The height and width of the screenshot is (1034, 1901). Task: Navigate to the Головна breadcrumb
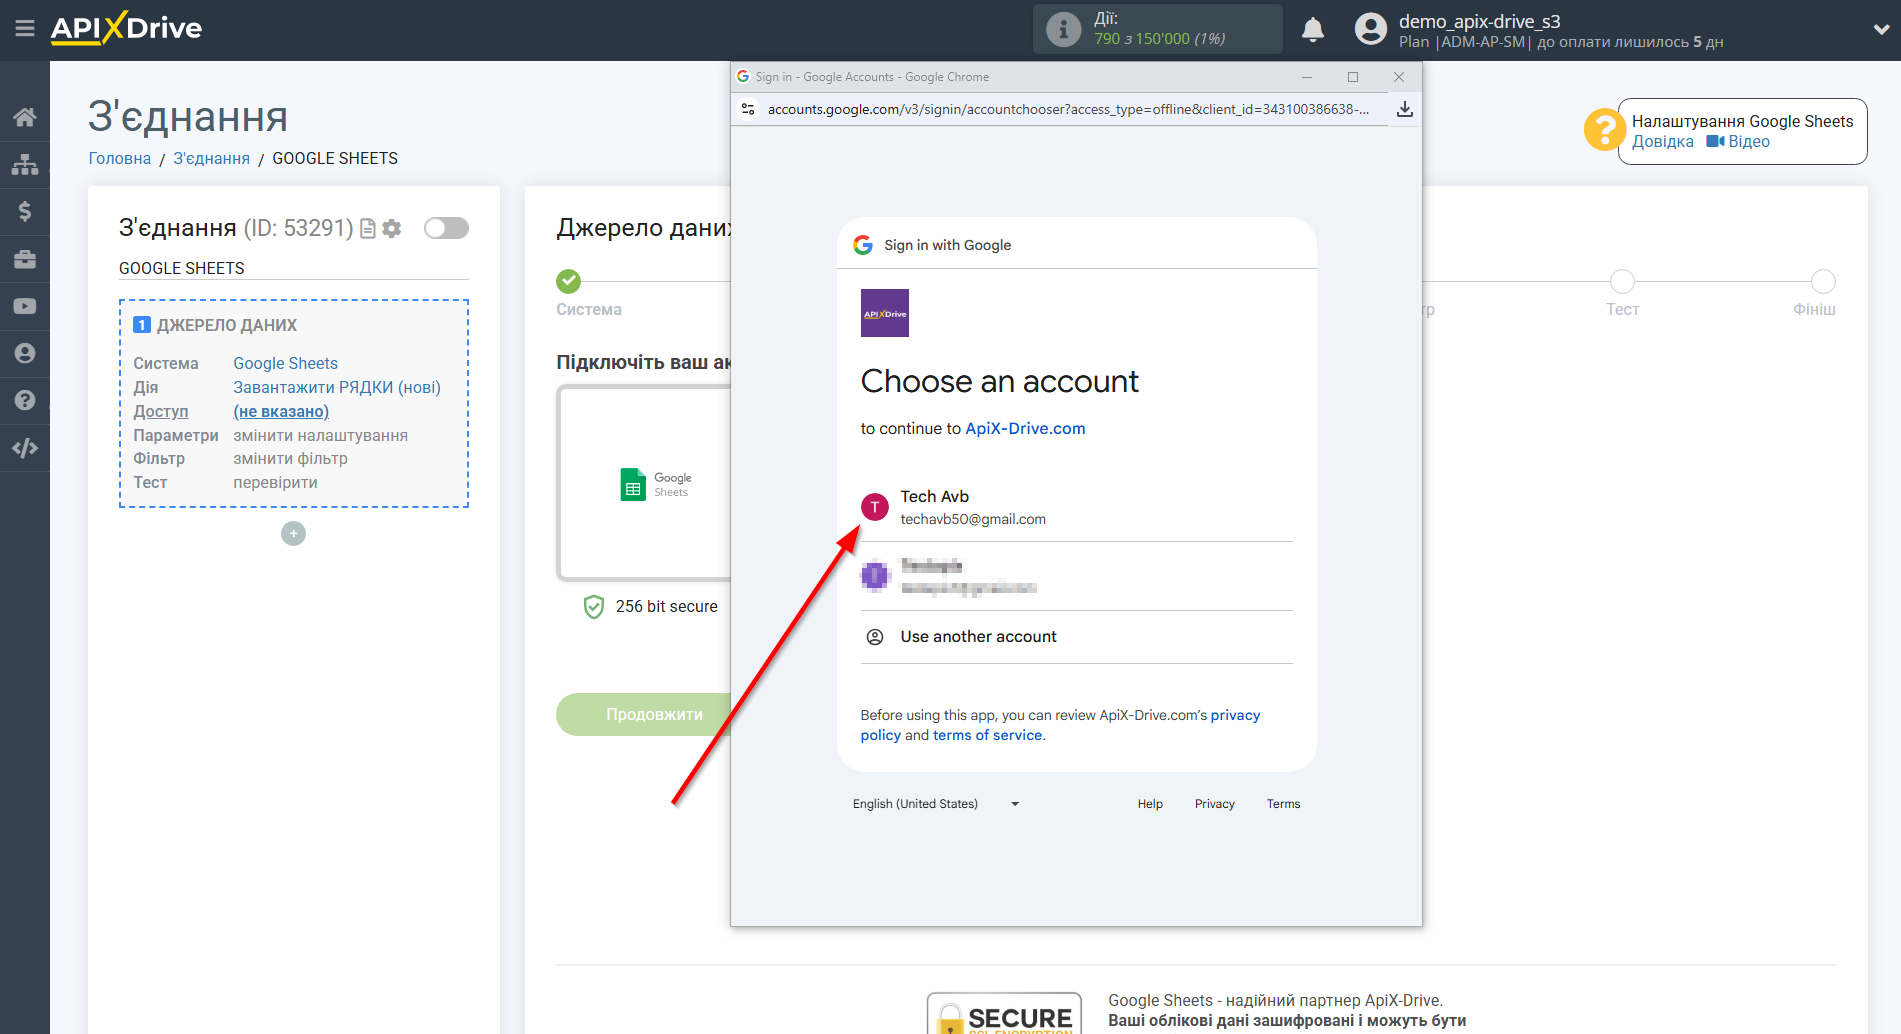(119, 158)
